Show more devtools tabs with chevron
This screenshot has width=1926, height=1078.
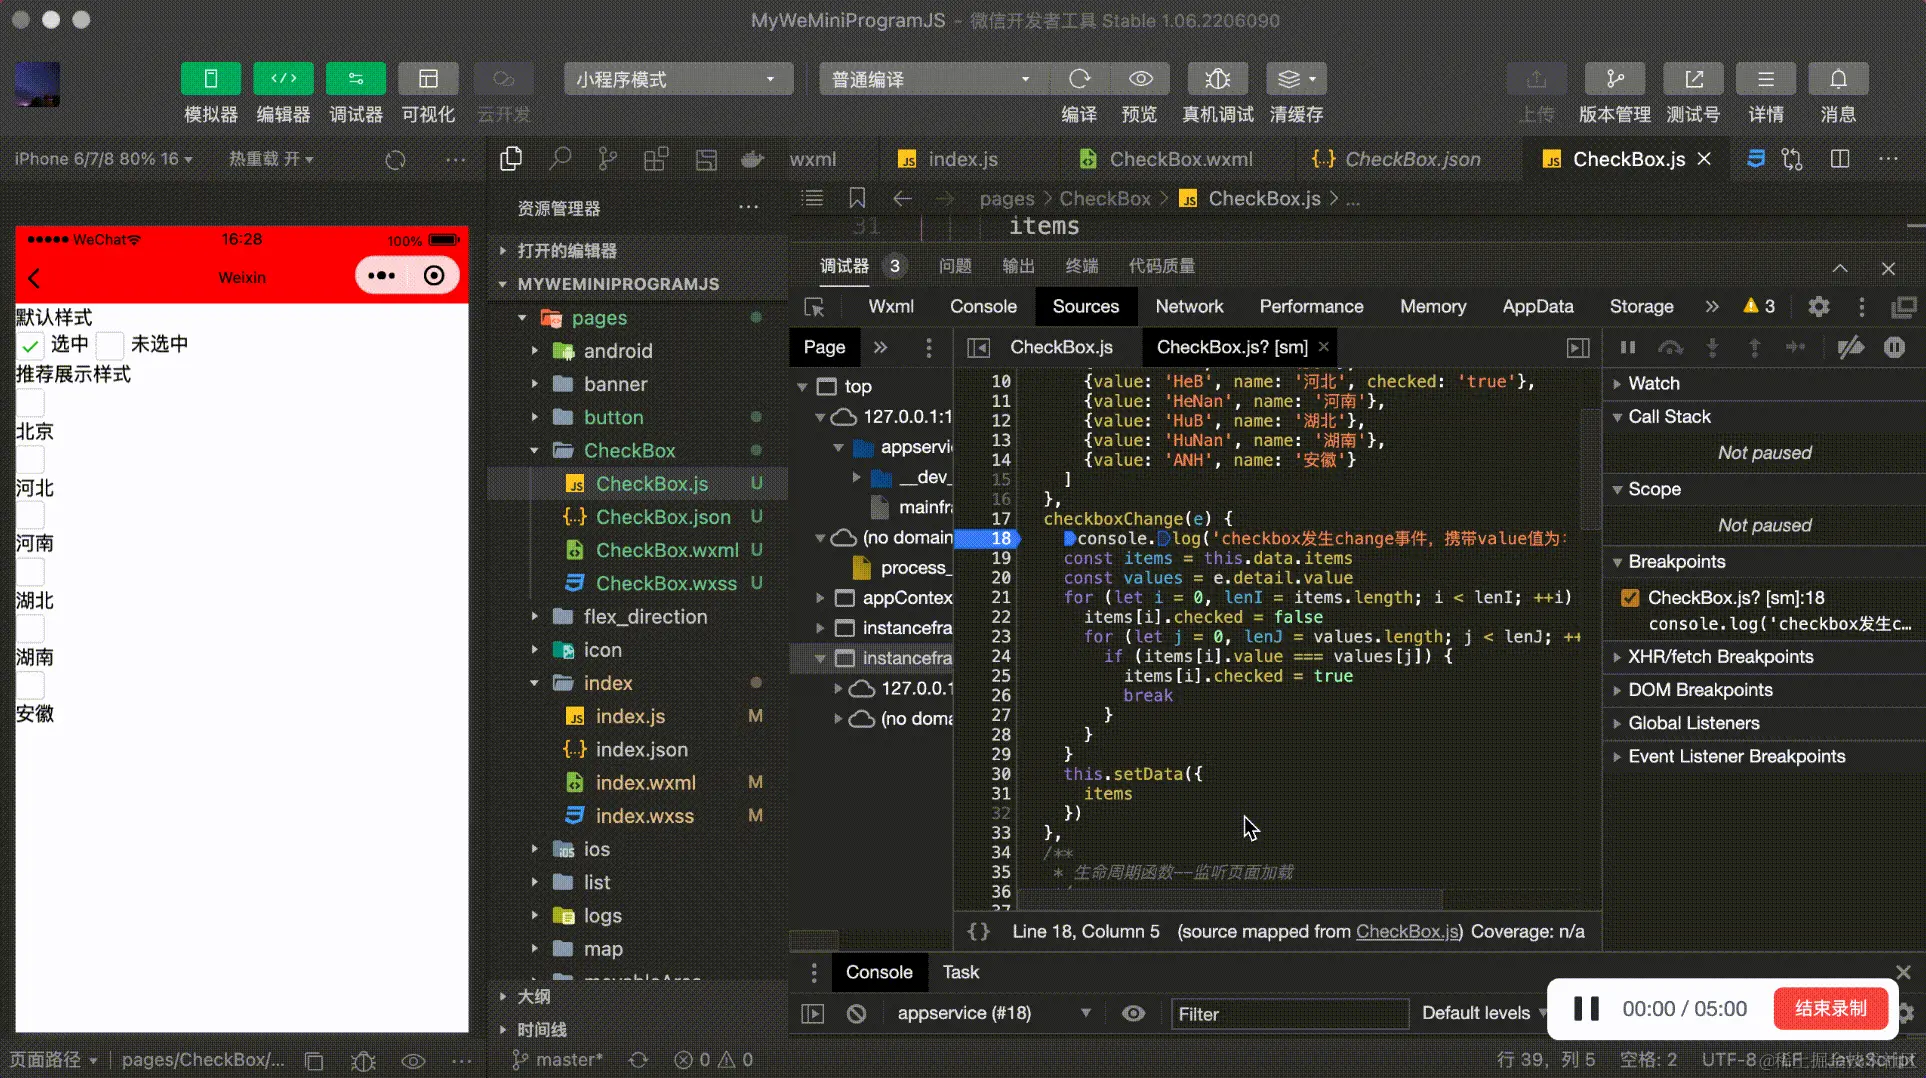(x=1712, y=307)
